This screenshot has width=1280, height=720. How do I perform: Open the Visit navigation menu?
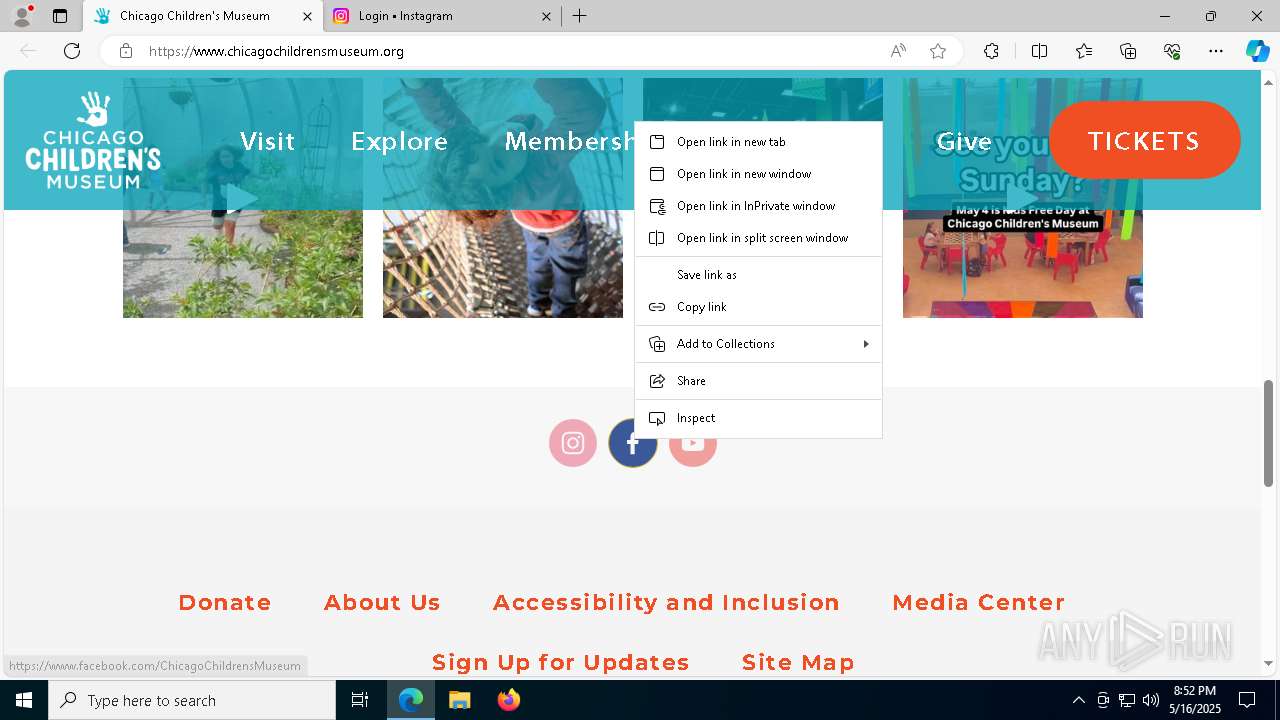[x=267, y=141]
